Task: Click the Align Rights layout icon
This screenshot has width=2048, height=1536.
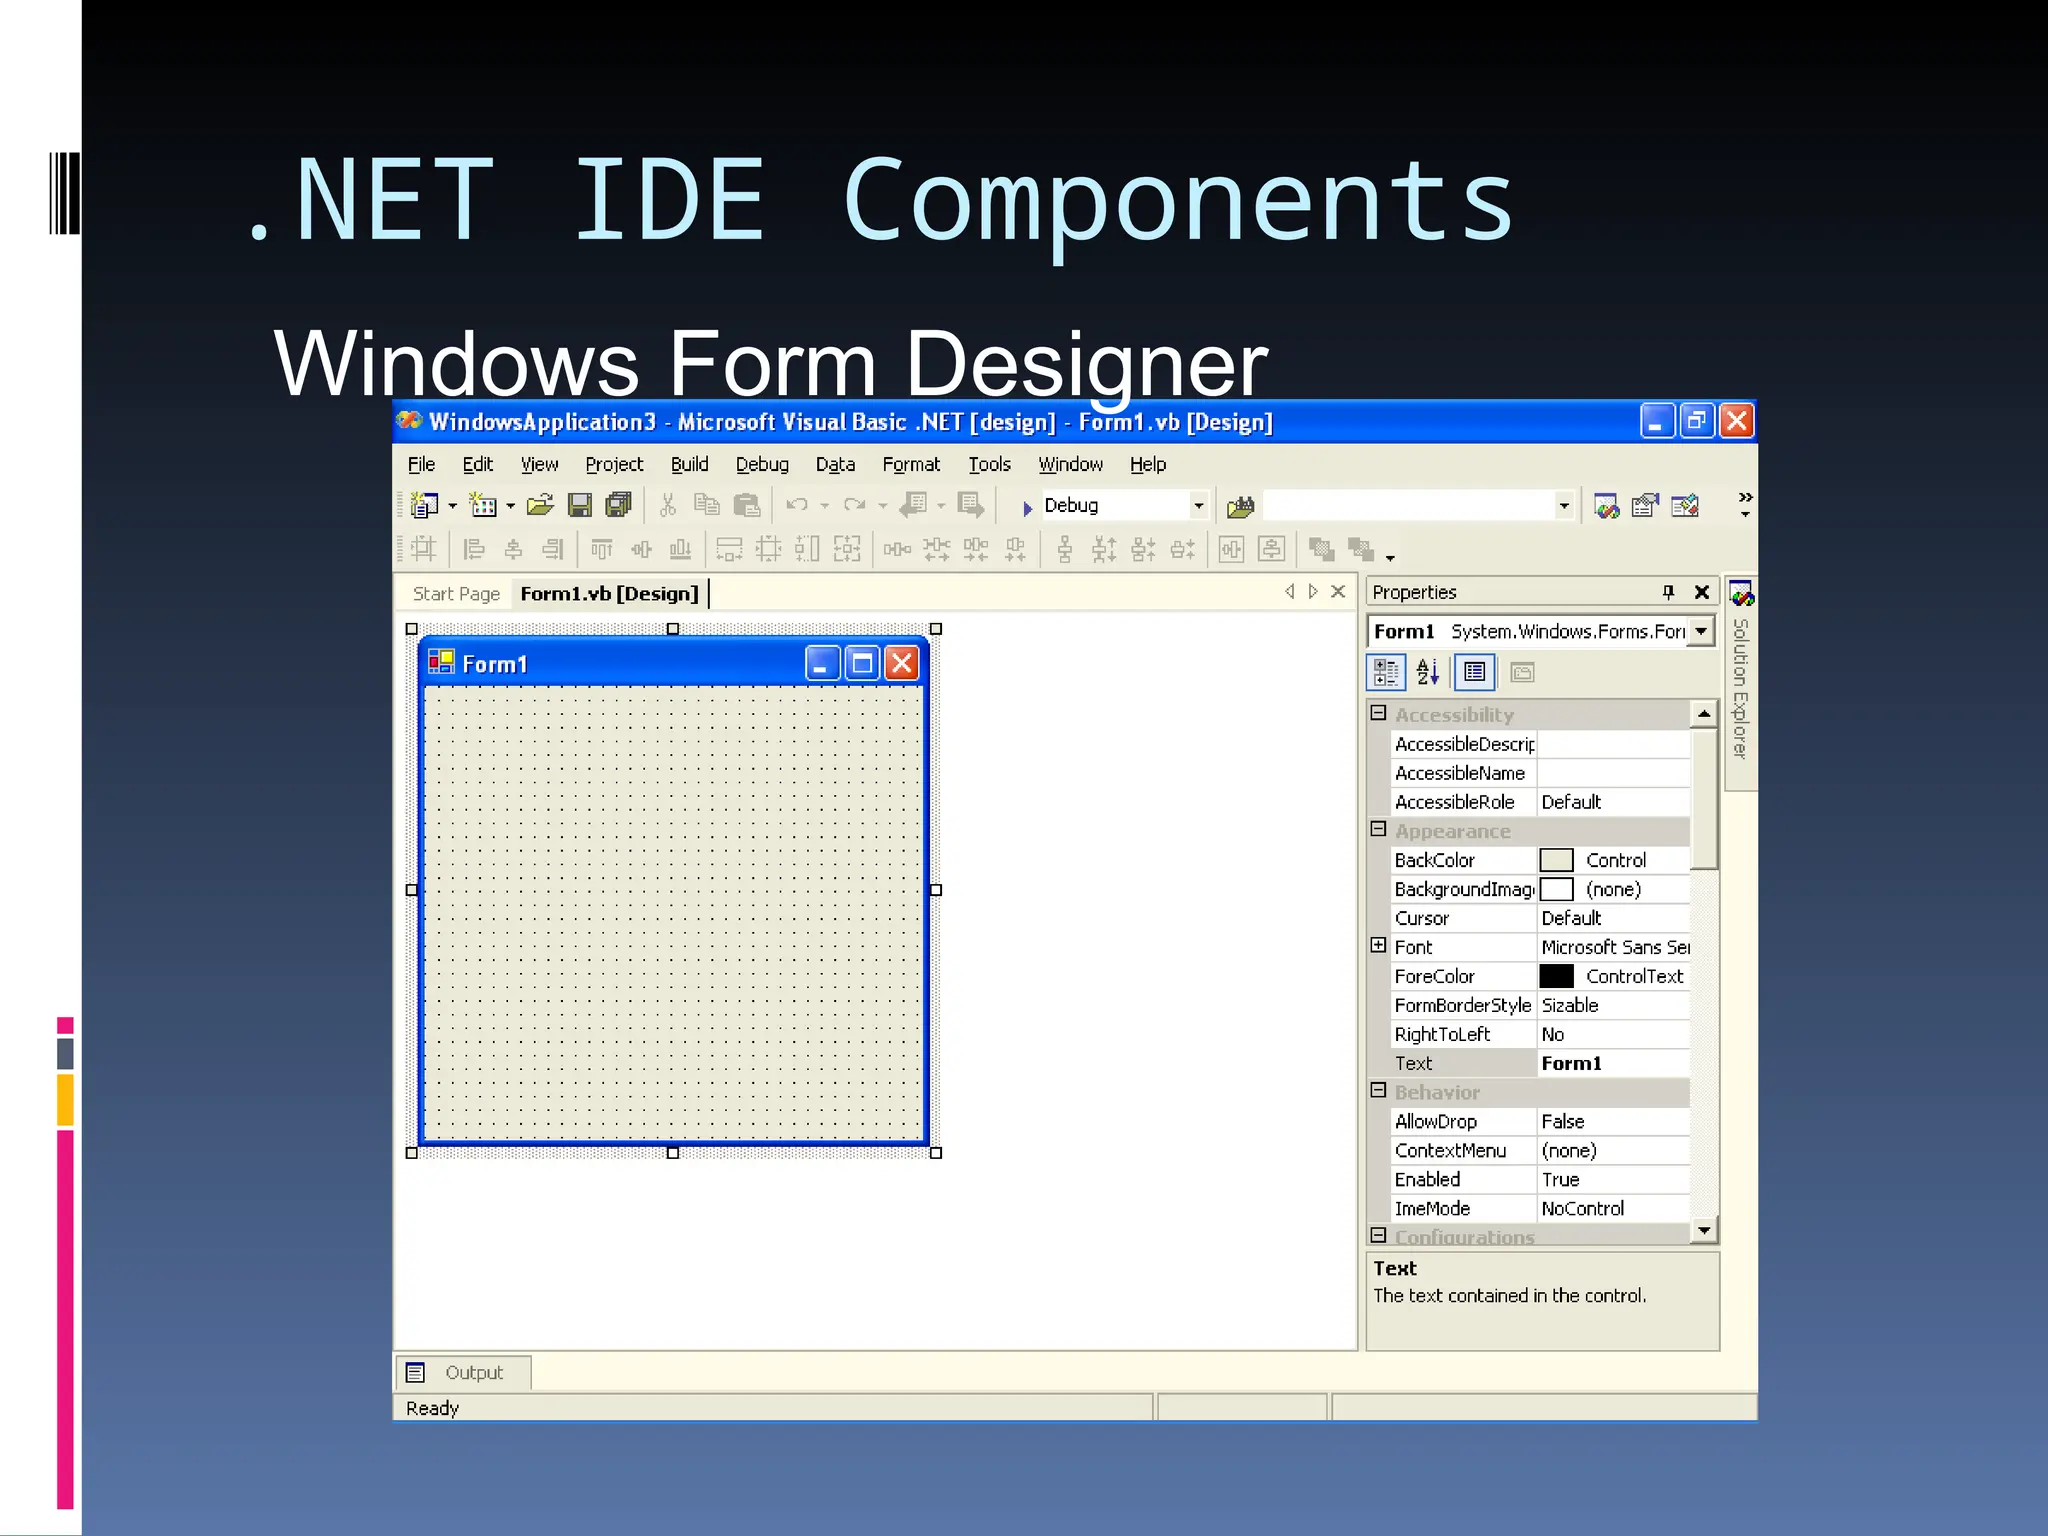Action: tap(552, 549)
